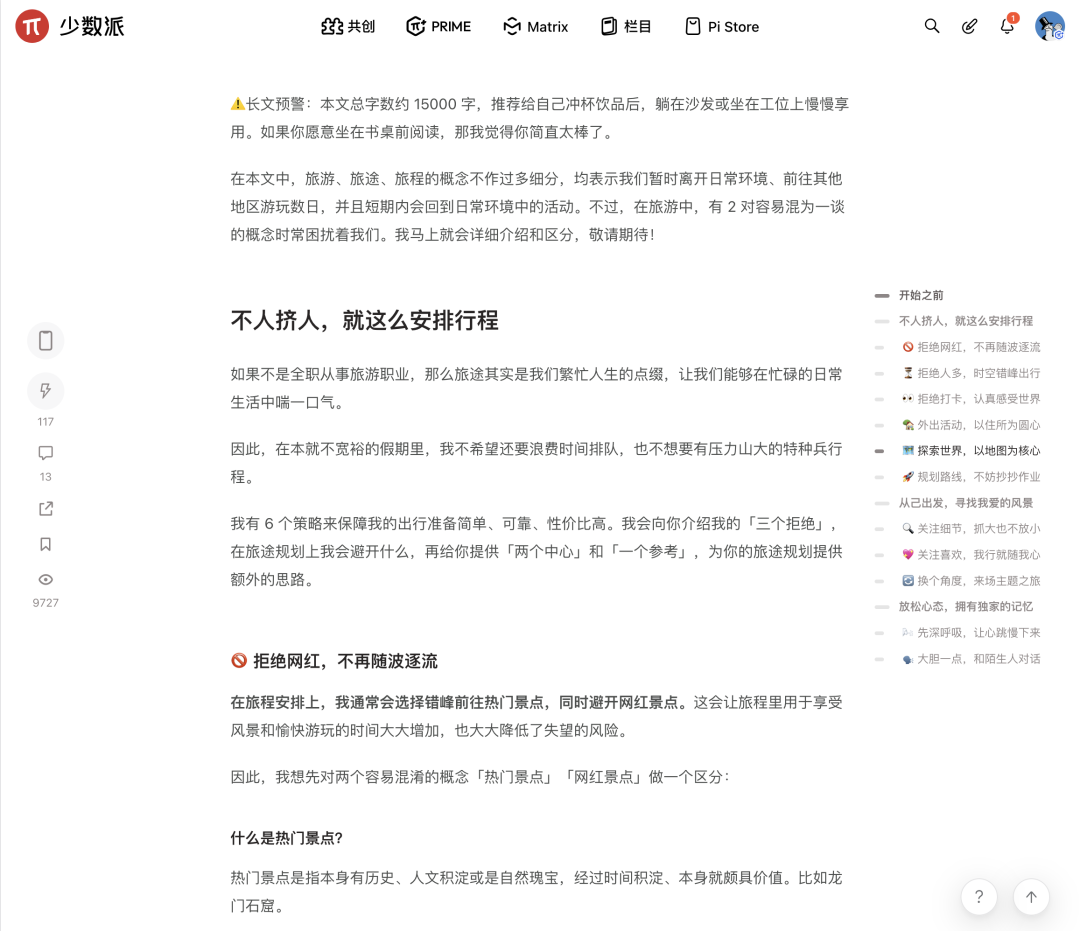Open Pi Store
1080x931 pixels.
click(x=723, y=27)
